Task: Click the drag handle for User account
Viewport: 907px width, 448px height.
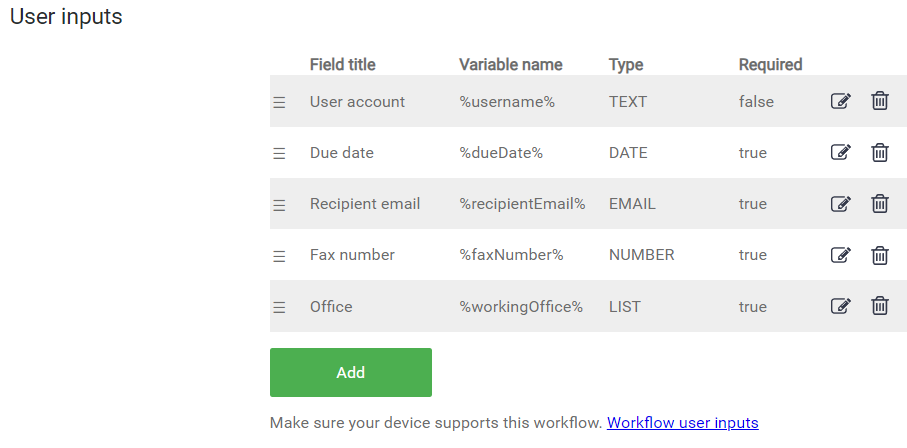Action: [x=280, y=102]
